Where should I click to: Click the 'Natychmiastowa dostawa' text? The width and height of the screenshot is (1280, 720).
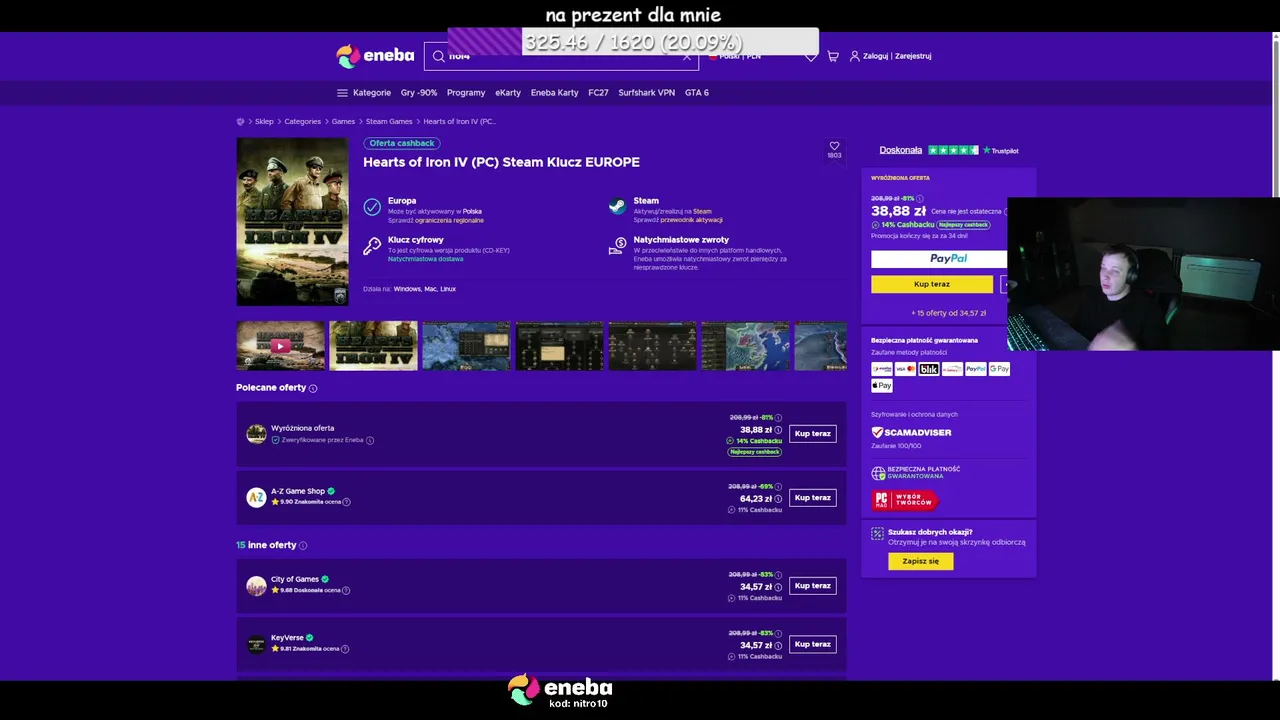425,259
